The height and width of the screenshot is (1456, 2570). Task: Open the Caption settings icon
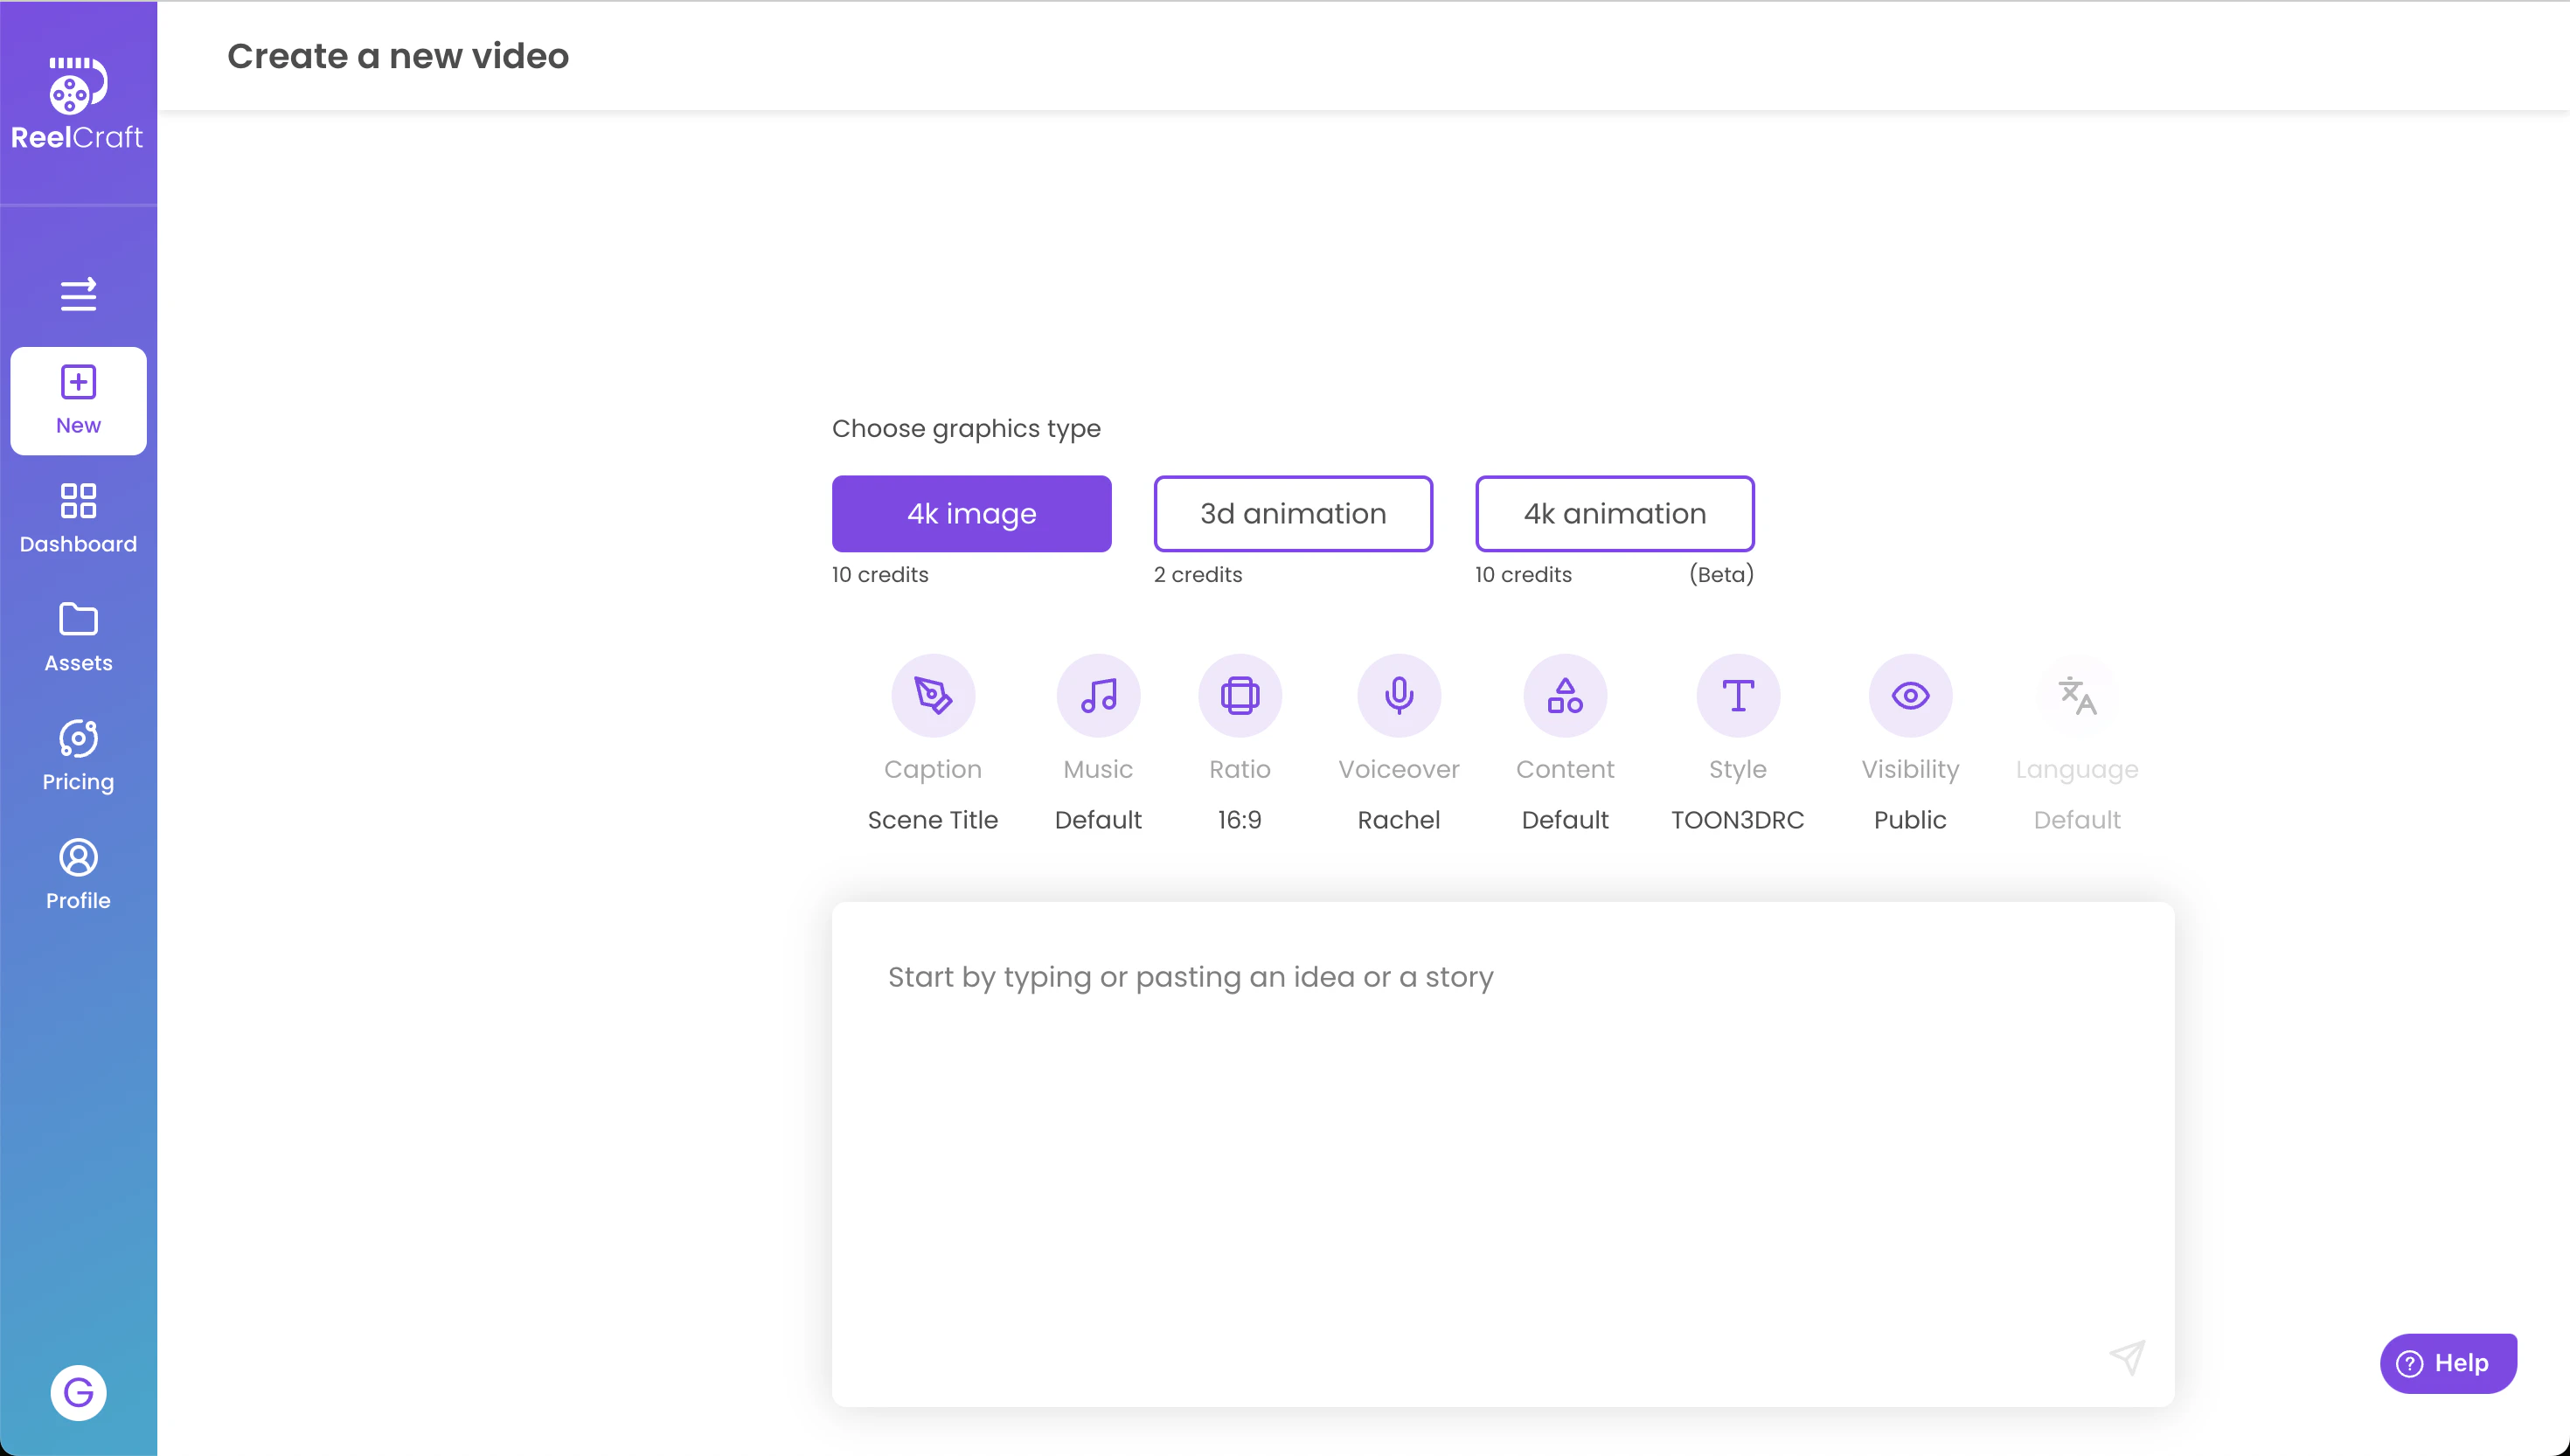click(932, 695)
